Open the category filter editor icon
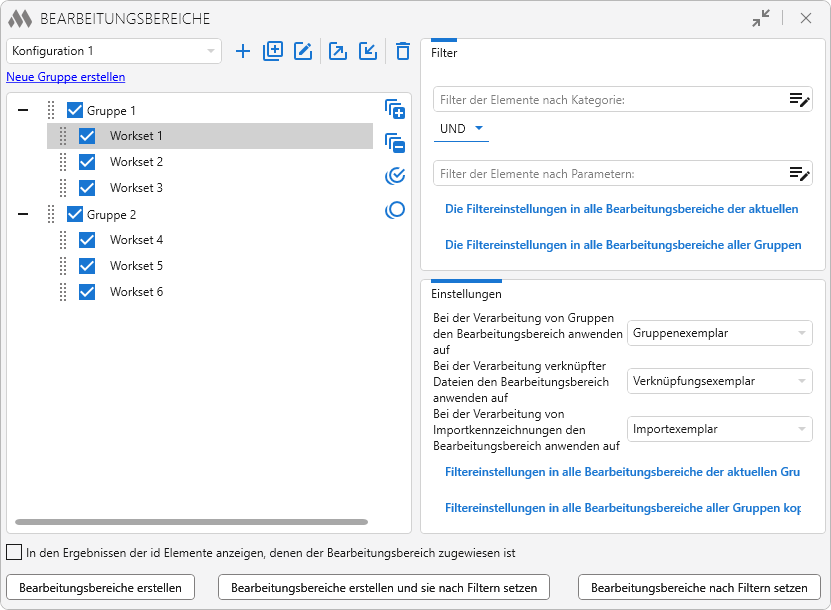 pyautogui.click(x=798, y=99)
